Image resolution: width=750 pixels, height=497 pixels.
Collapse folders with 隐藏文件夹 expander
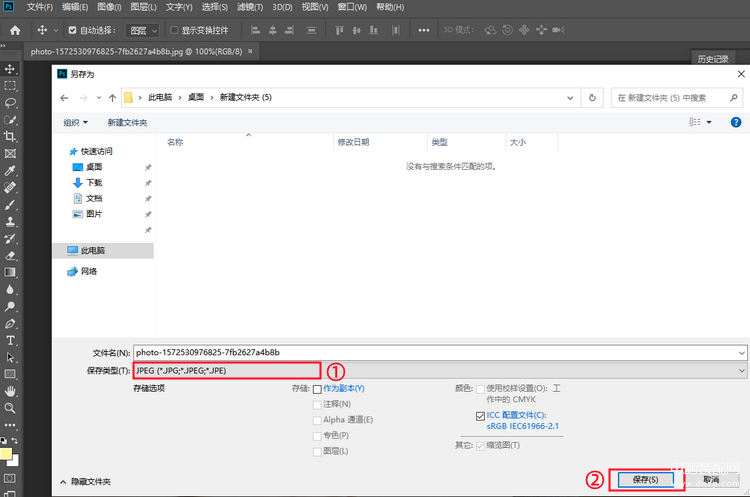(x=85, y=482)
